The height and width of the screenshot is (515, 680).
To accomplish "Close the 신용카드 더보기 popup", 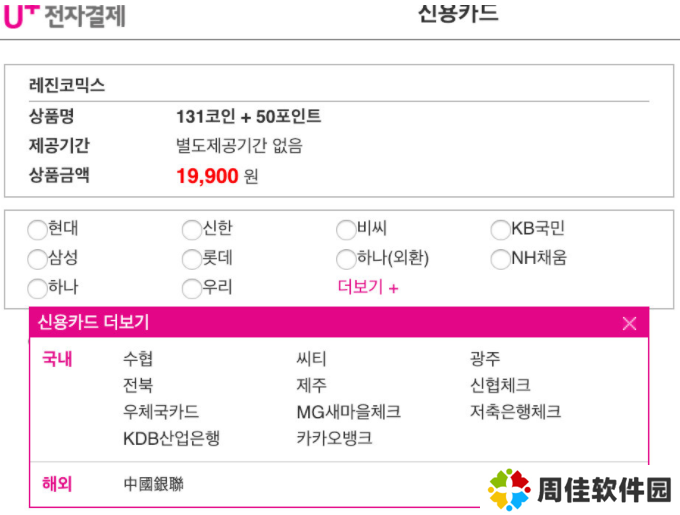I will 629,323.
